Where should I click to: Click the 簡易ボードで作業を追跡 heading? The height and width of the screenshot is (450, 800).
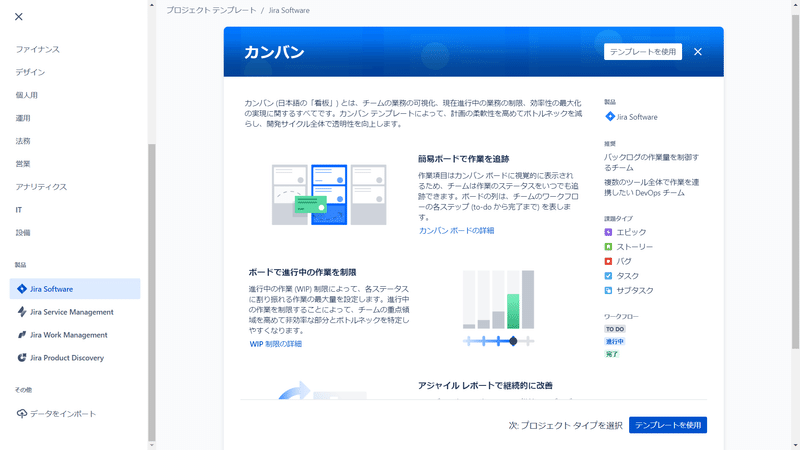463,159
